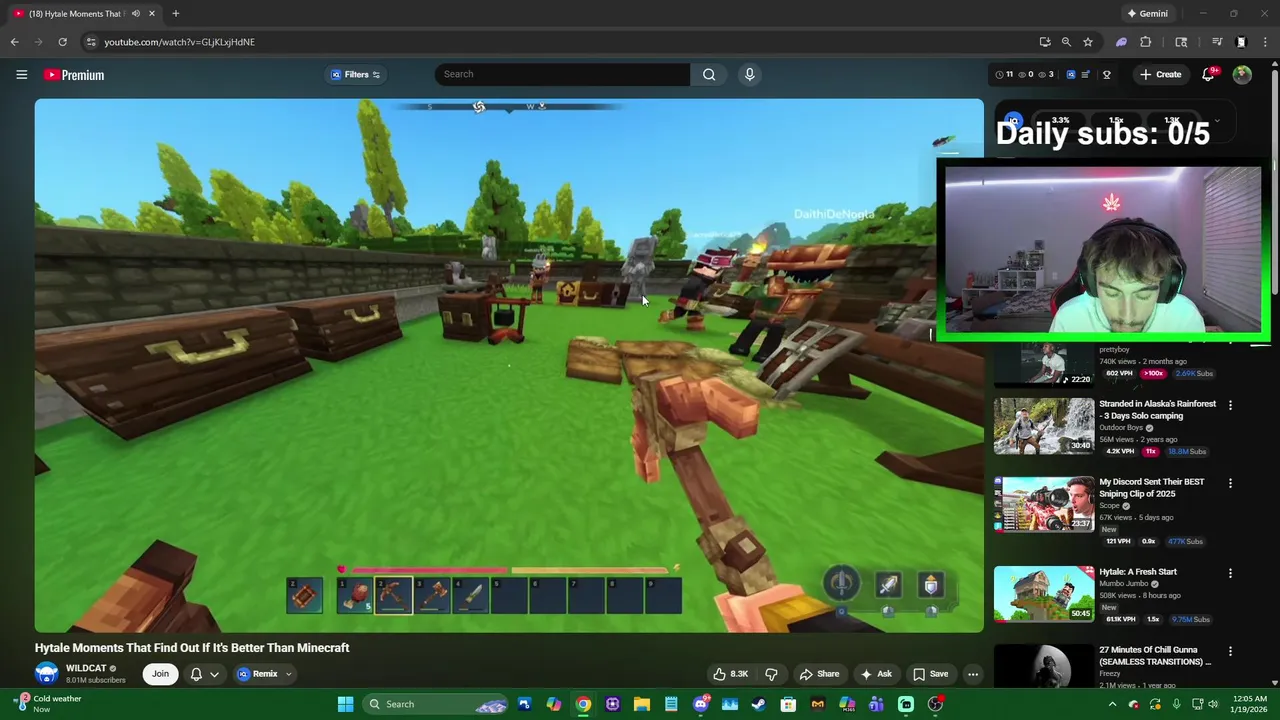Show hidden system tray icons
Screen dimensions: 1280x720
coord(1112,704)
